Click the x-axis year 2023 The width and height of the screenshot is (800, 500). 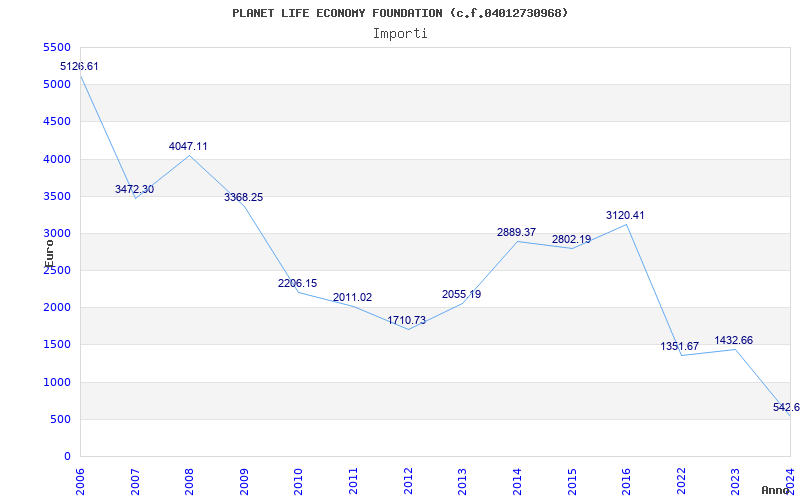pyautogui.click(x=735, y=482)
